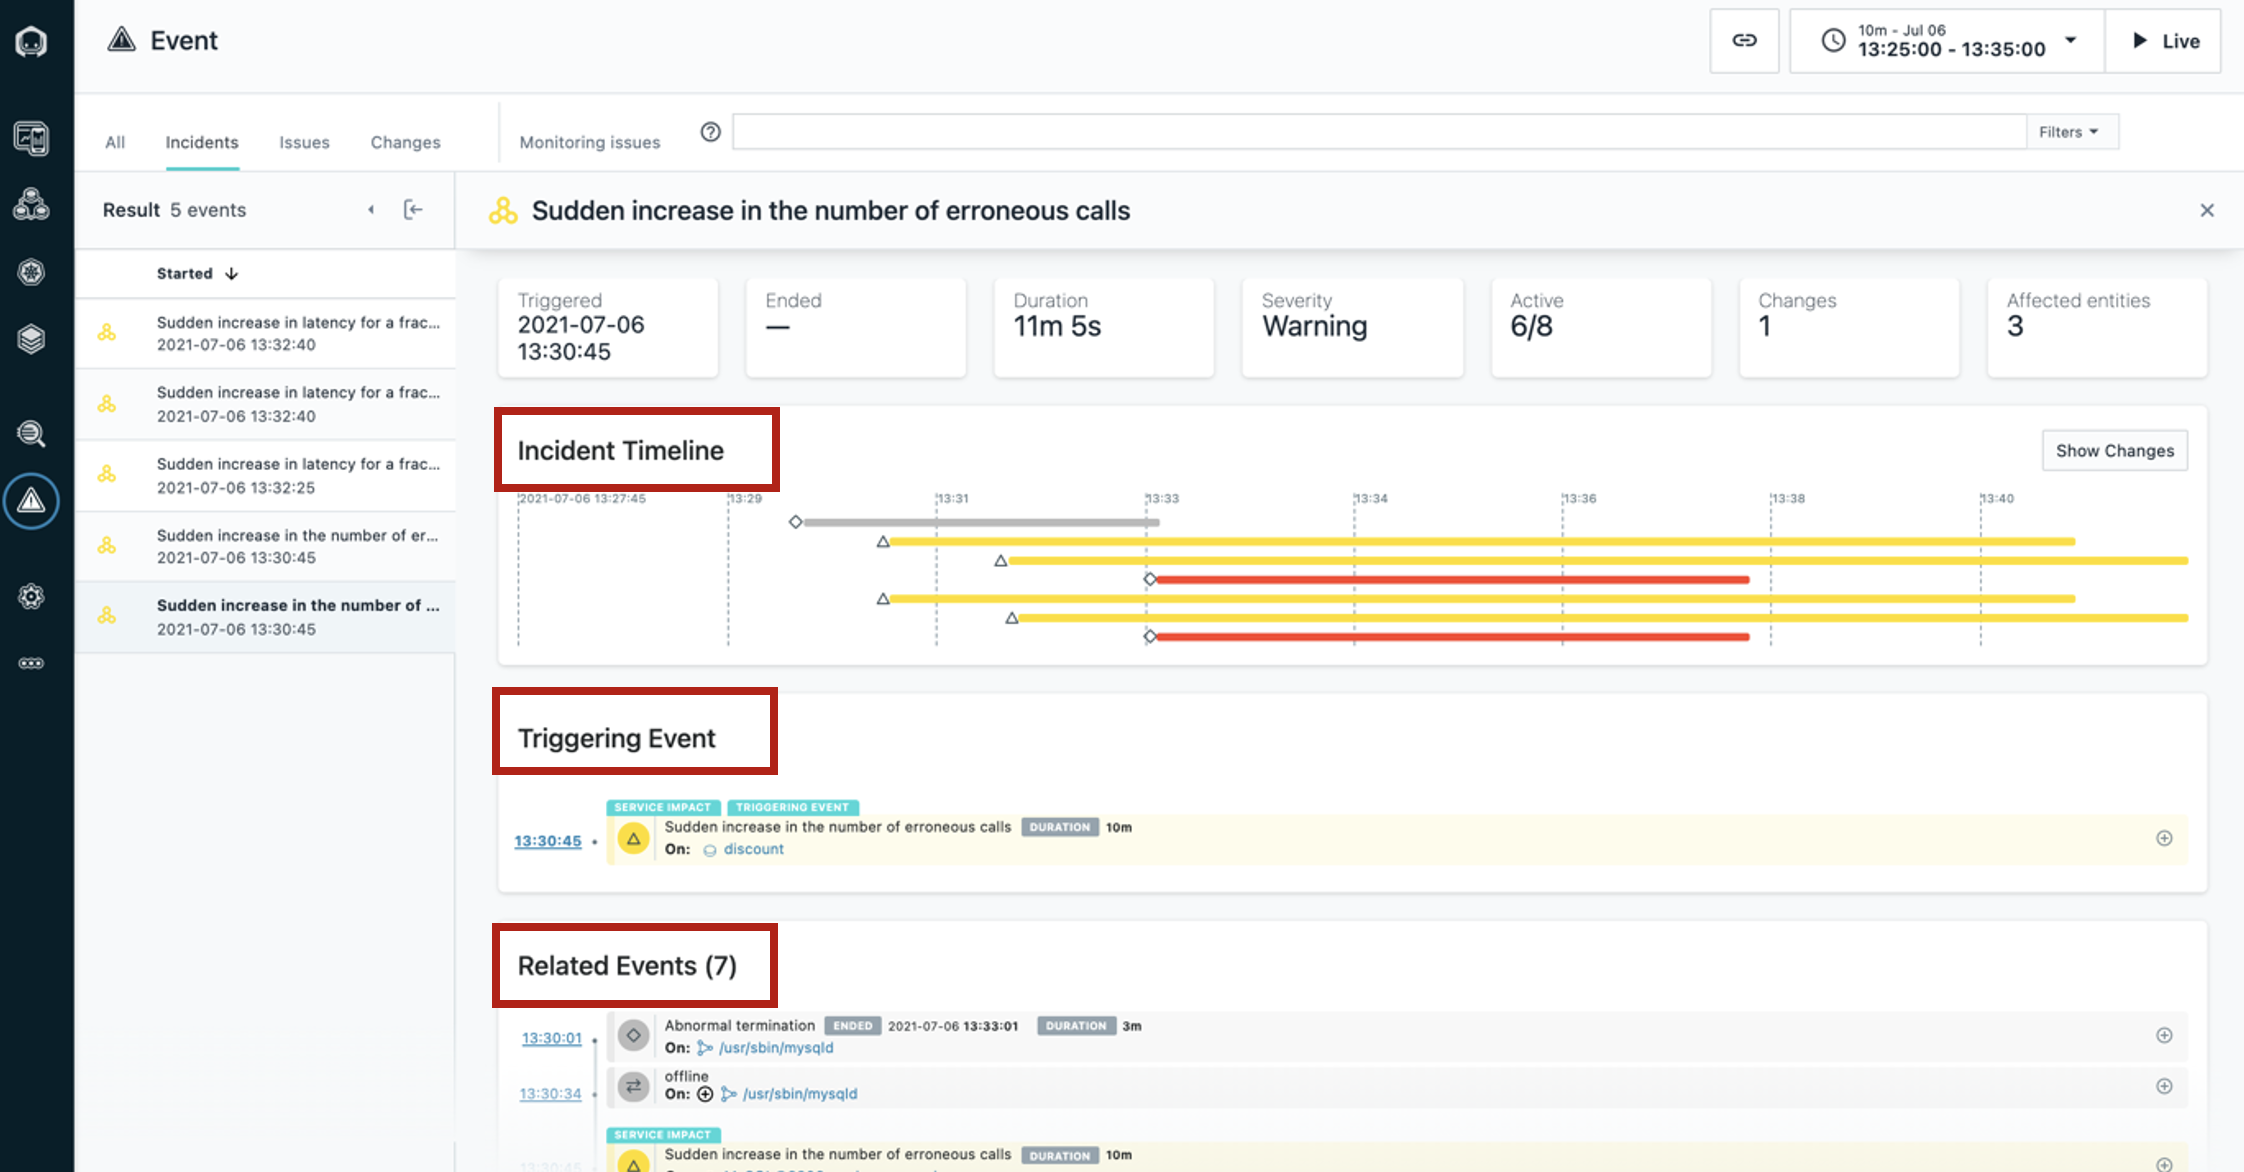Image resolution: width=2244 pixels, height=1172 pixels.
Task: Toggle Started column sort order
Action: point(197,273)
